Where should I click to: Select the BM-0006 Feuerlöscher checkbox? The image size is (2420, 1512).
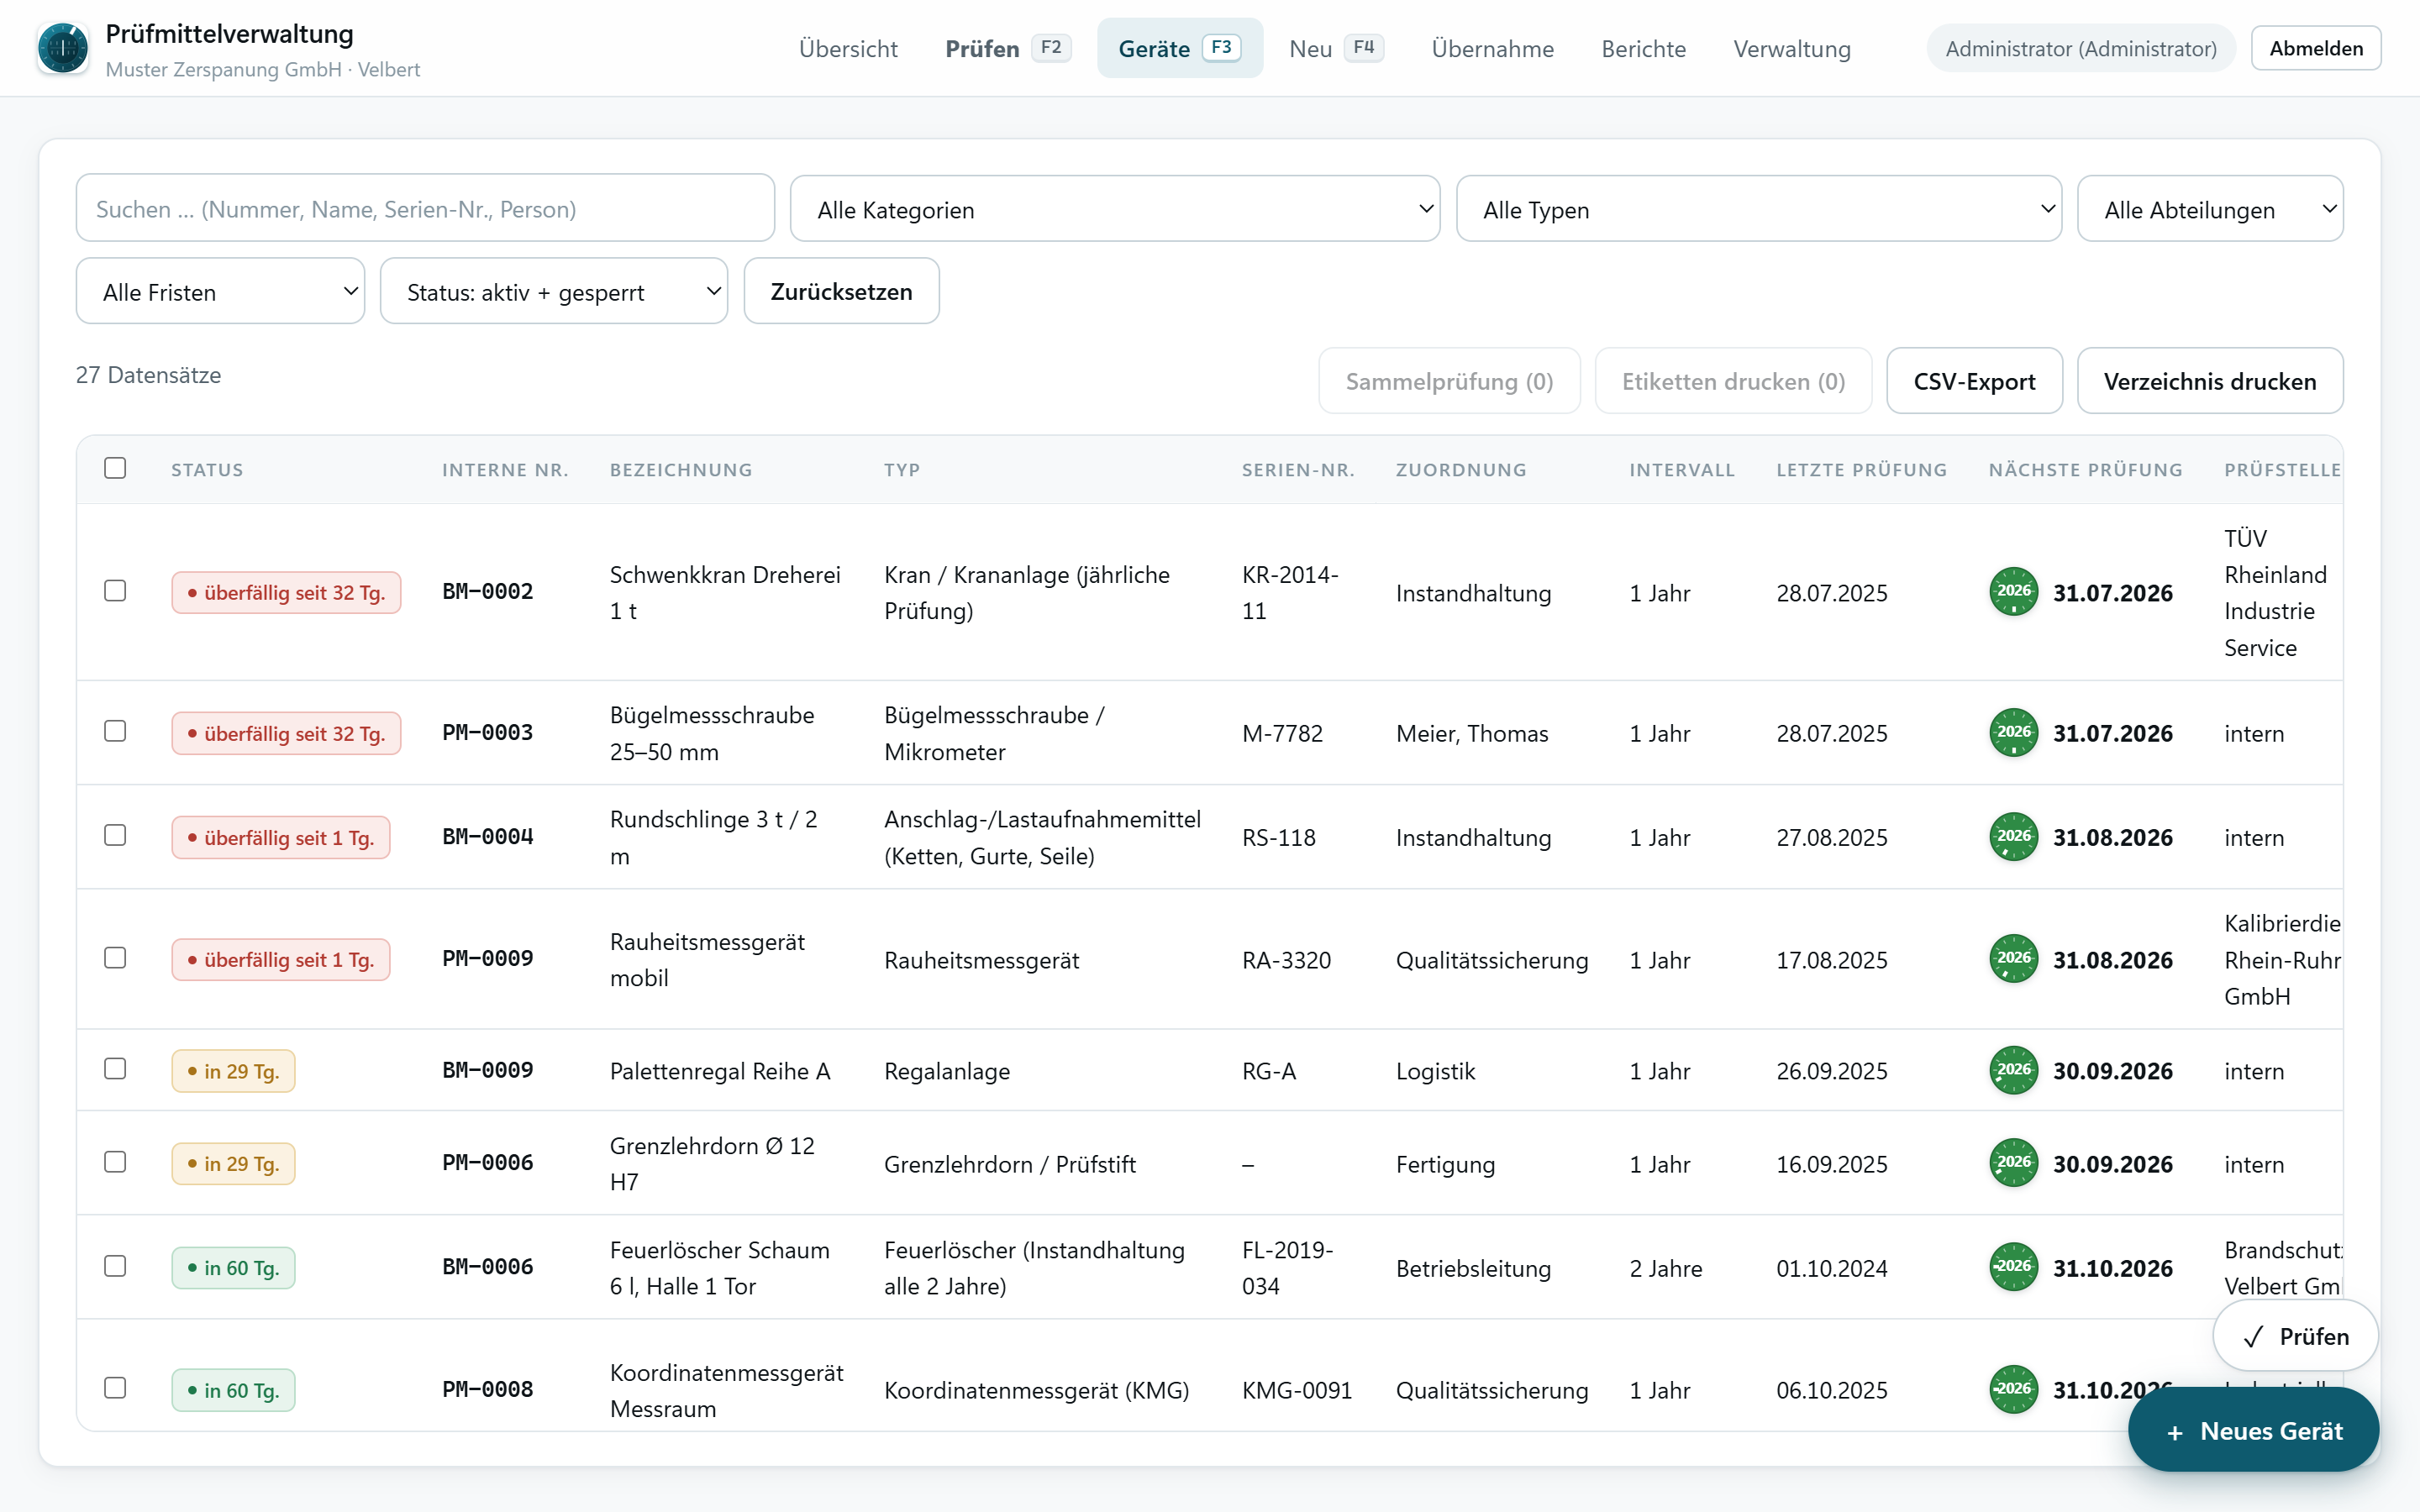click(115, 1266)
